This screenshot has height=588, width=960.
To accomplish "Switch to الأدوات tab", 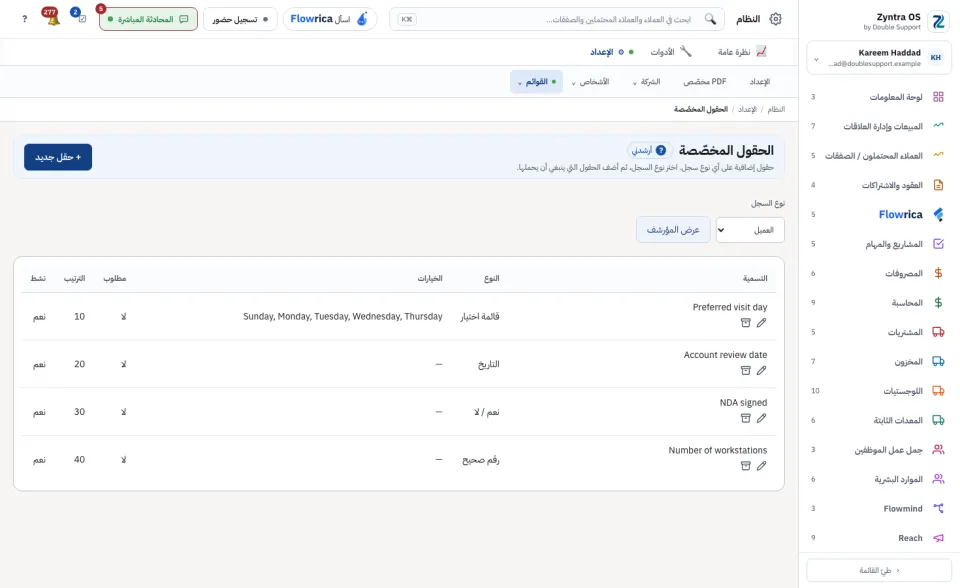I will click(x=670, y=52).
